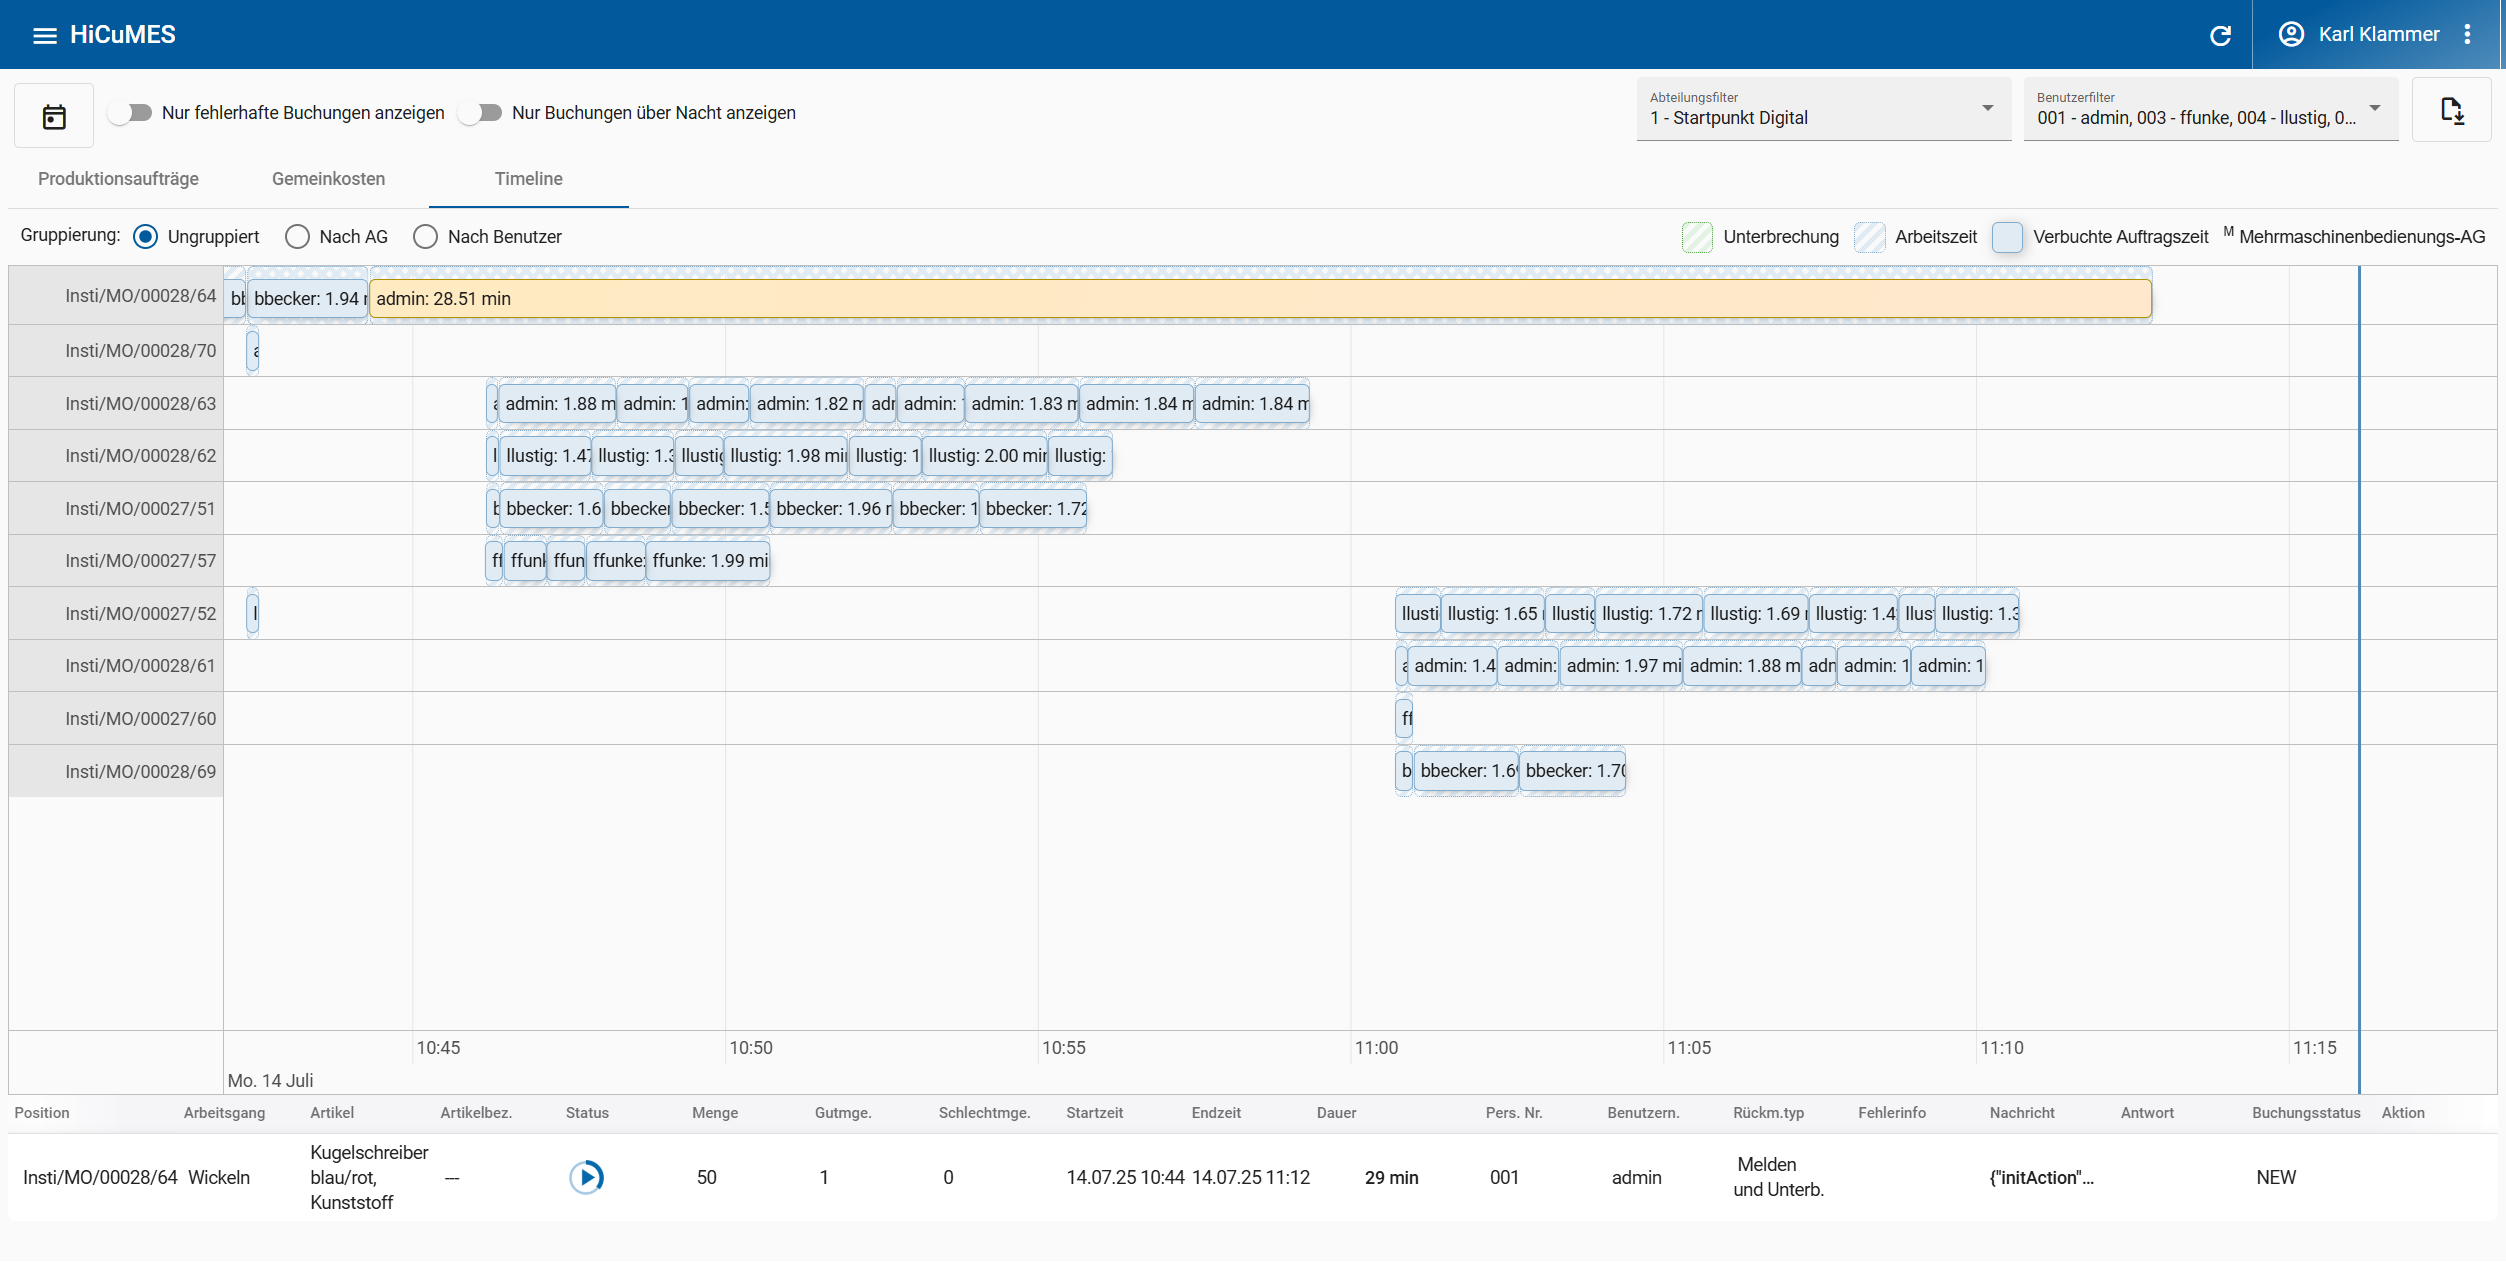
Task: Click the Arbeitsgang column header
Action: [x=224, y=1113]
